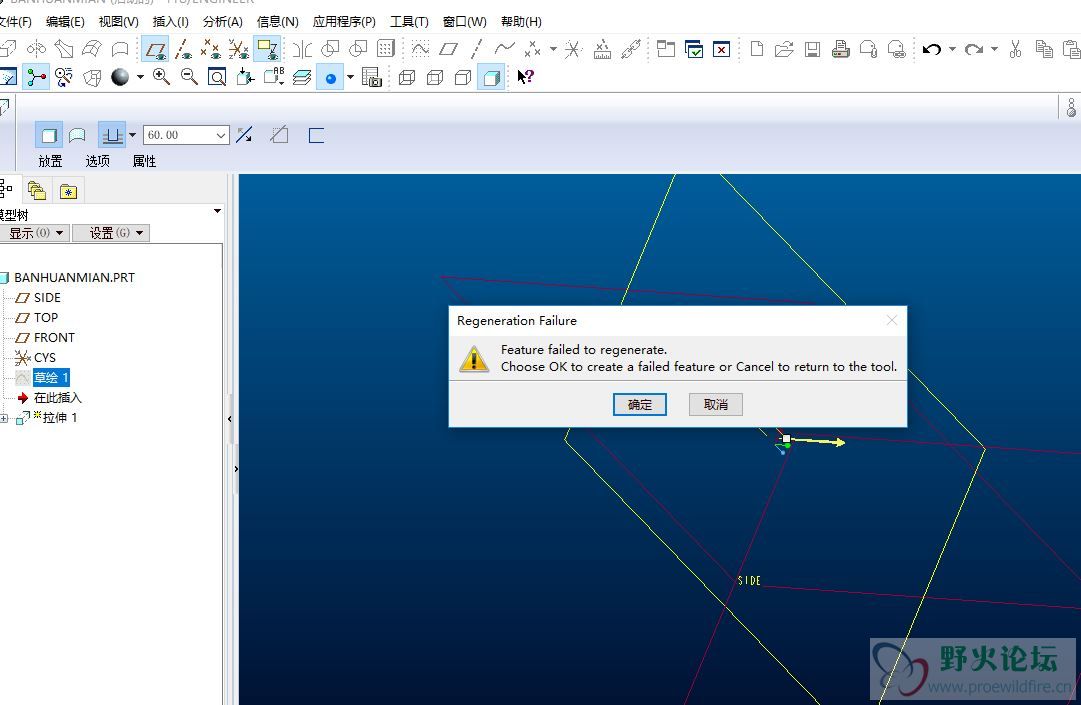Expand the 拉伸 1 feature node
This screenshot has width=1081, height=705.
click(x=4, y=418)
